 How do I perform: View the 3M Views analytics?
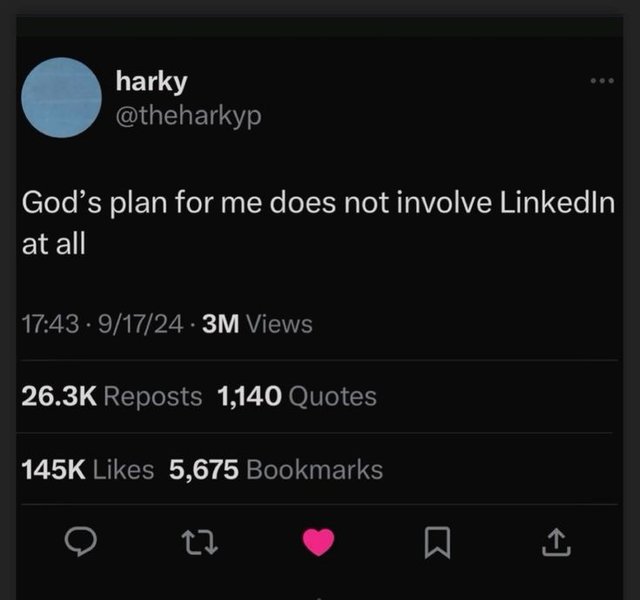coord(257,324)
